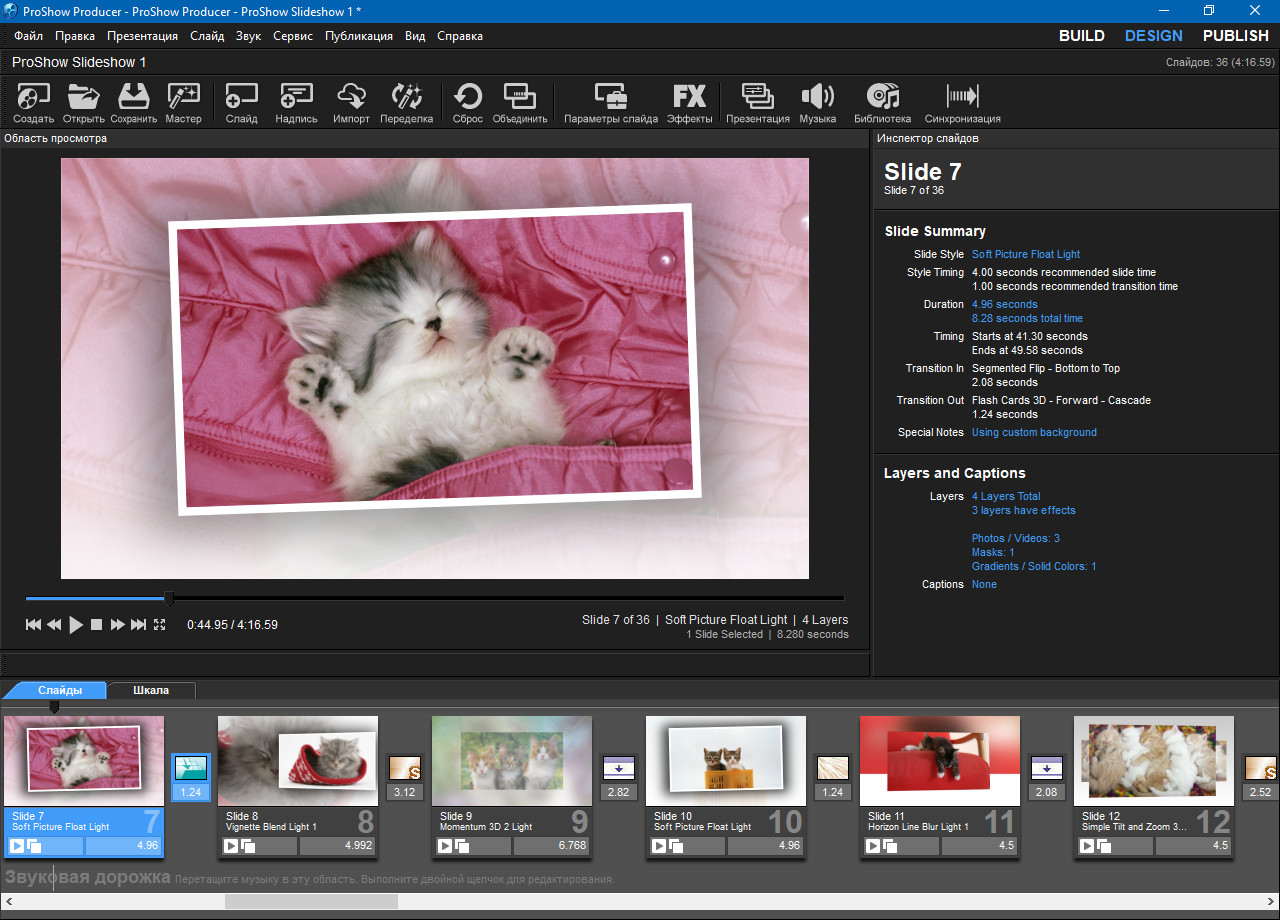
Task: Select the Slide 9 Momentum 3D thumbnail
Action: pos(511,761)
